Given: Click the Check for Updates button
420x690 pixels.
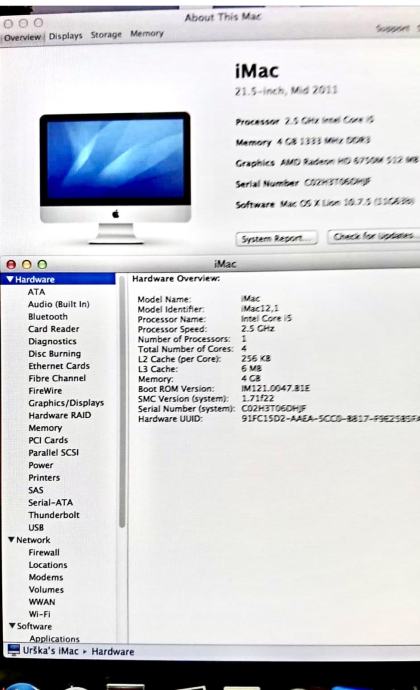Looking at the screenshot, I should (x=374, y=236).
